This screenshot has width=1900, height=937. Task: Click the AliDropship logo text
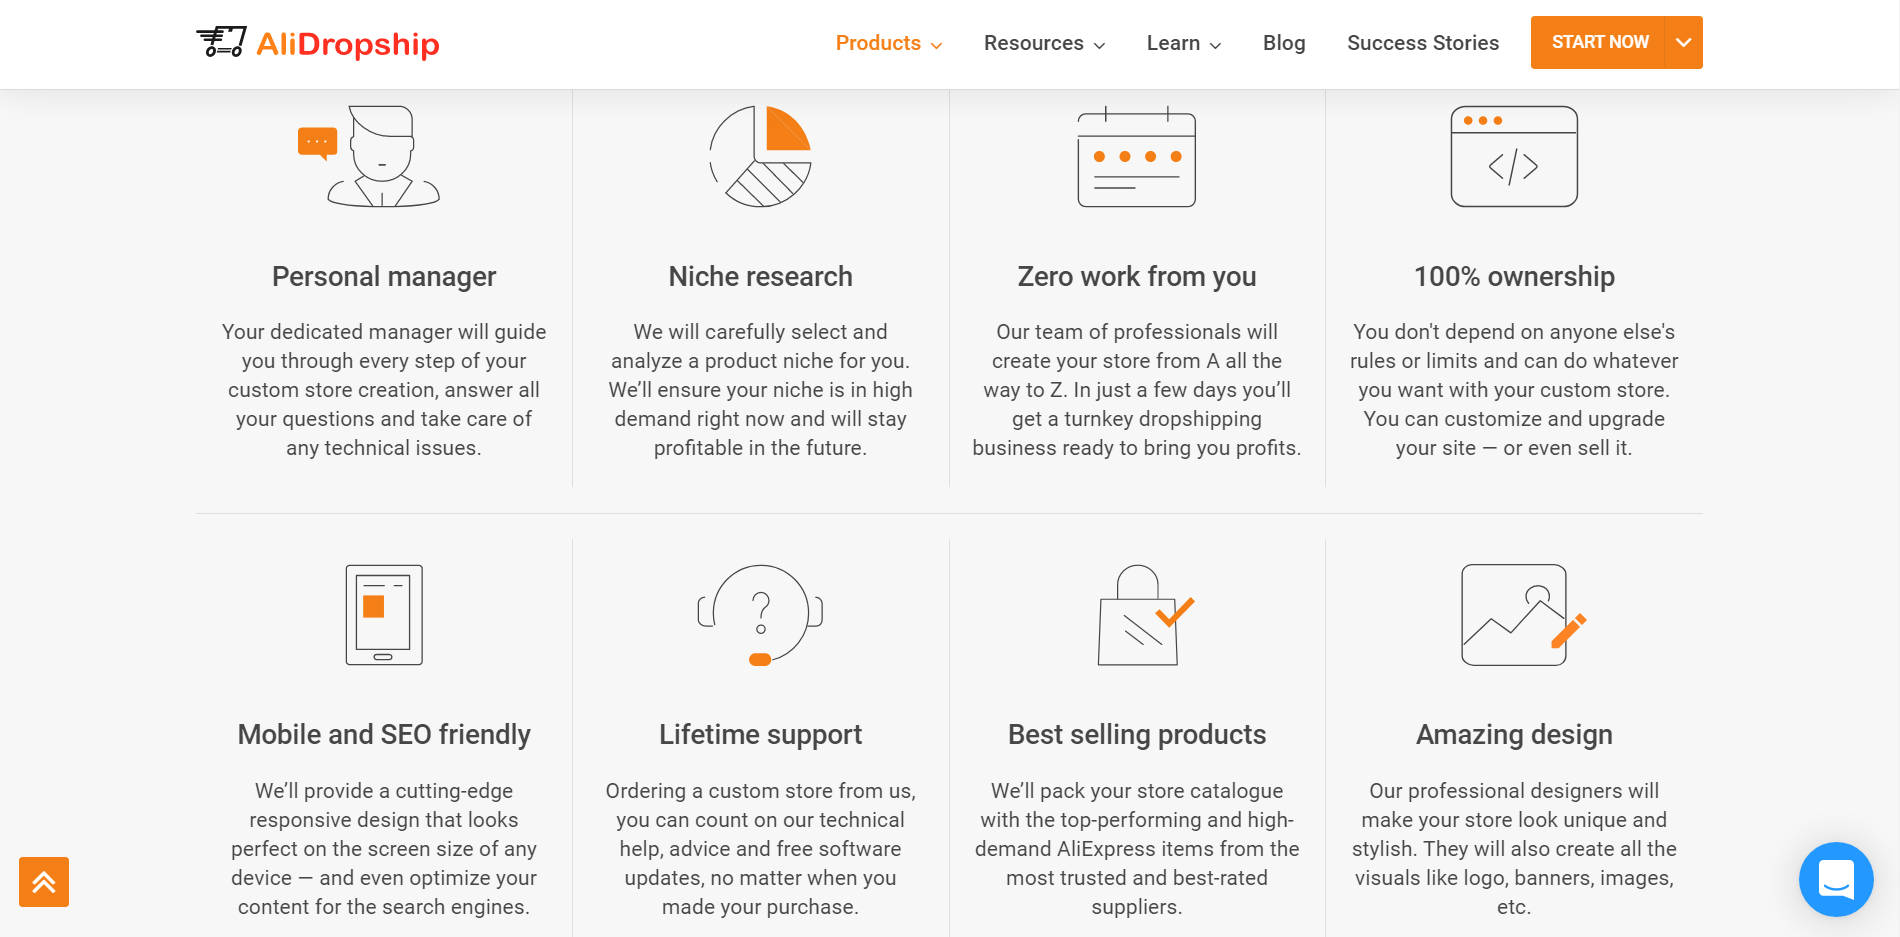(348, 44)
